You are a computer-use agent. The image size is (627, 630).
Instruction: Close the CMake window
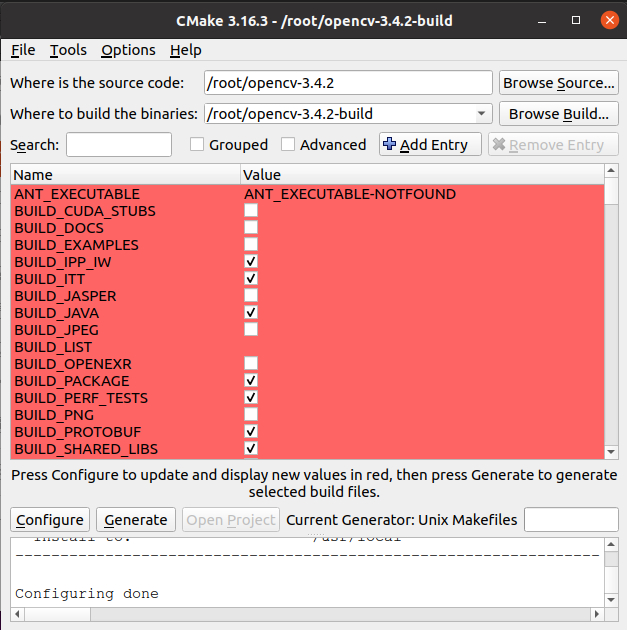609,20
